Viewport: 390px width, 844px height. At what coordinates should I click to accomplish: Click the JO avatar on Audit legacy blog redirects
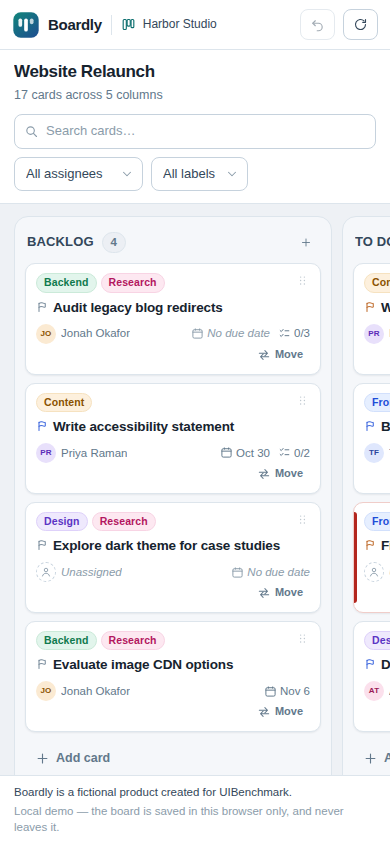[46, 334]
